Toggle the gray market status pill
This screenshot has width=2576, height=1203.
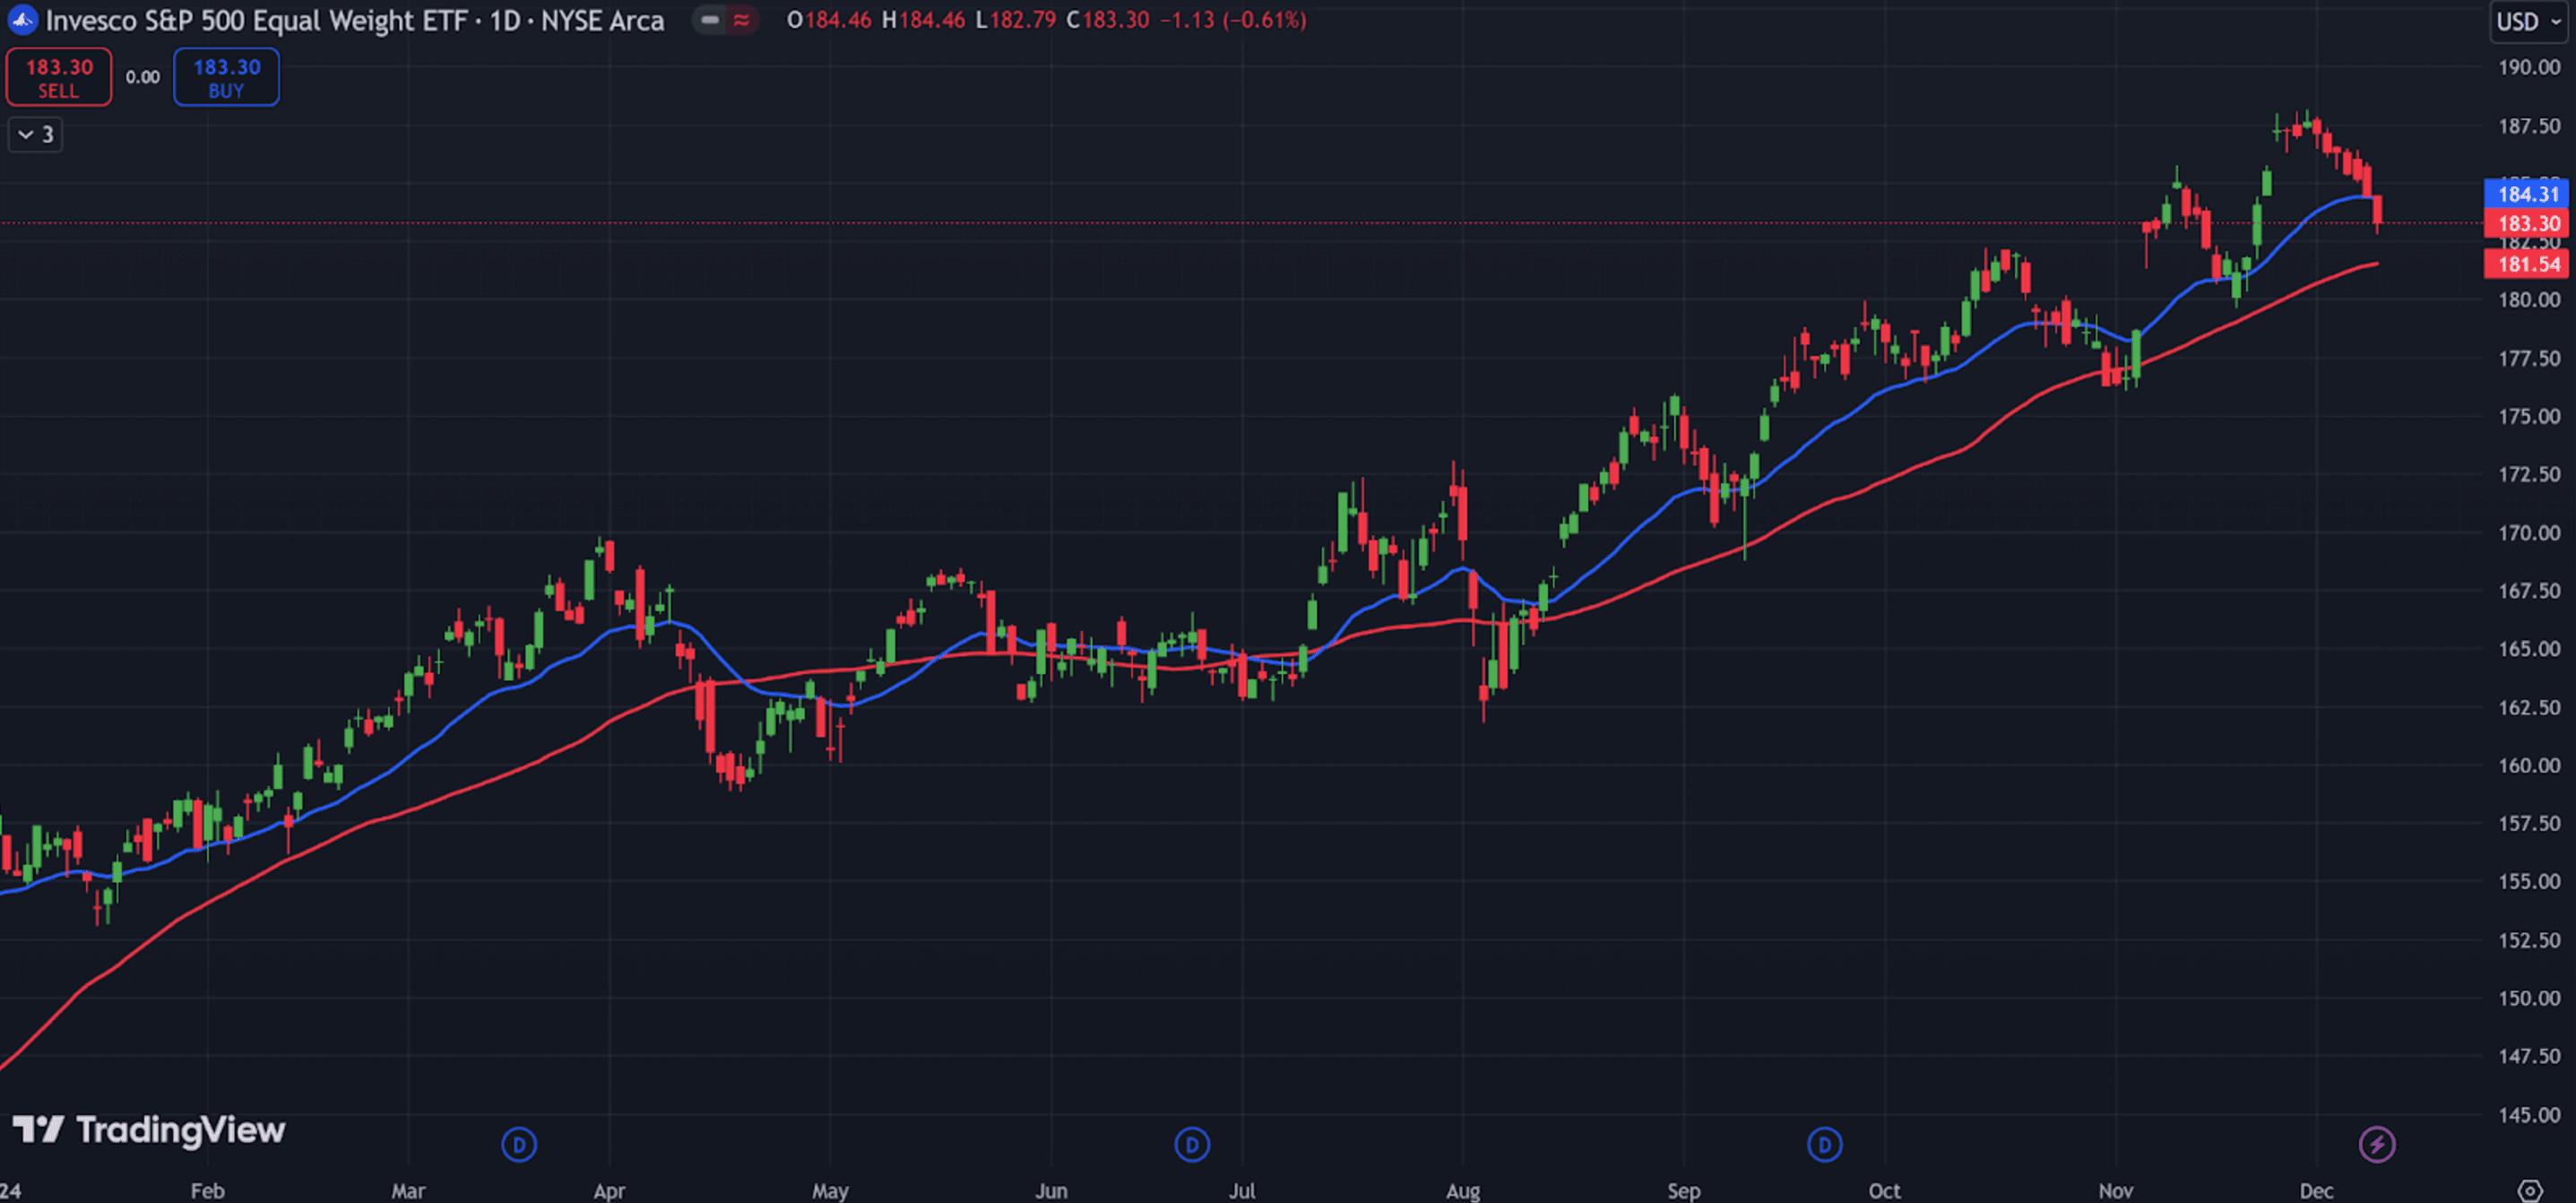click(x=710, y=20)
